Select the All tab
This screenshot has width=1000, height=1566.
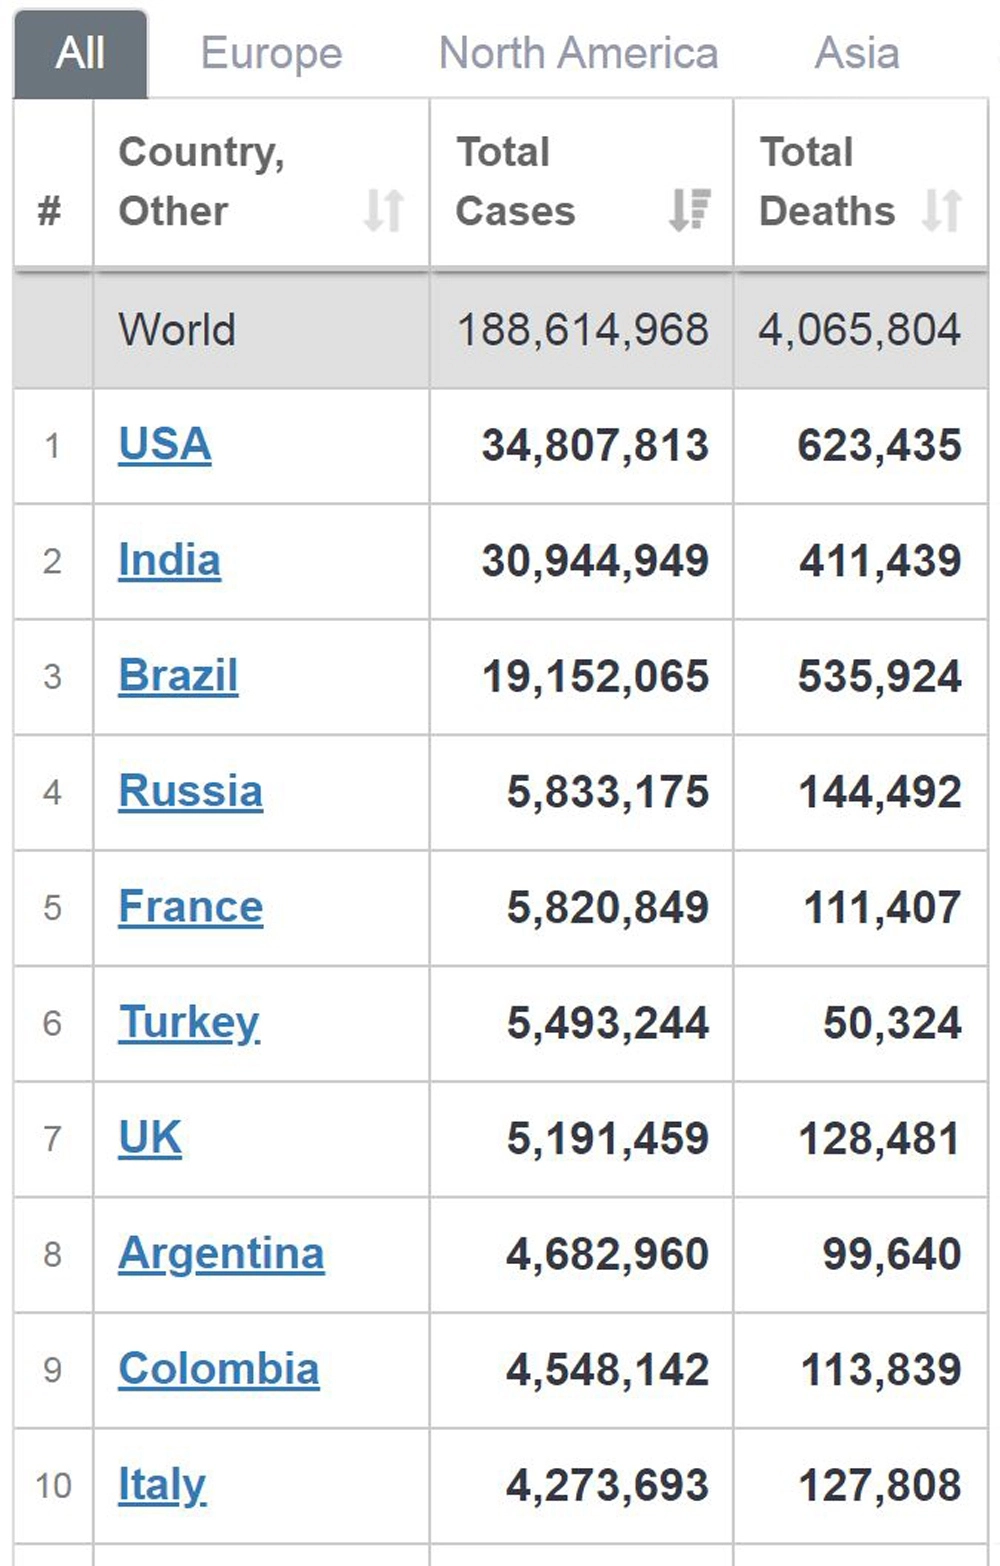point(80,54)
